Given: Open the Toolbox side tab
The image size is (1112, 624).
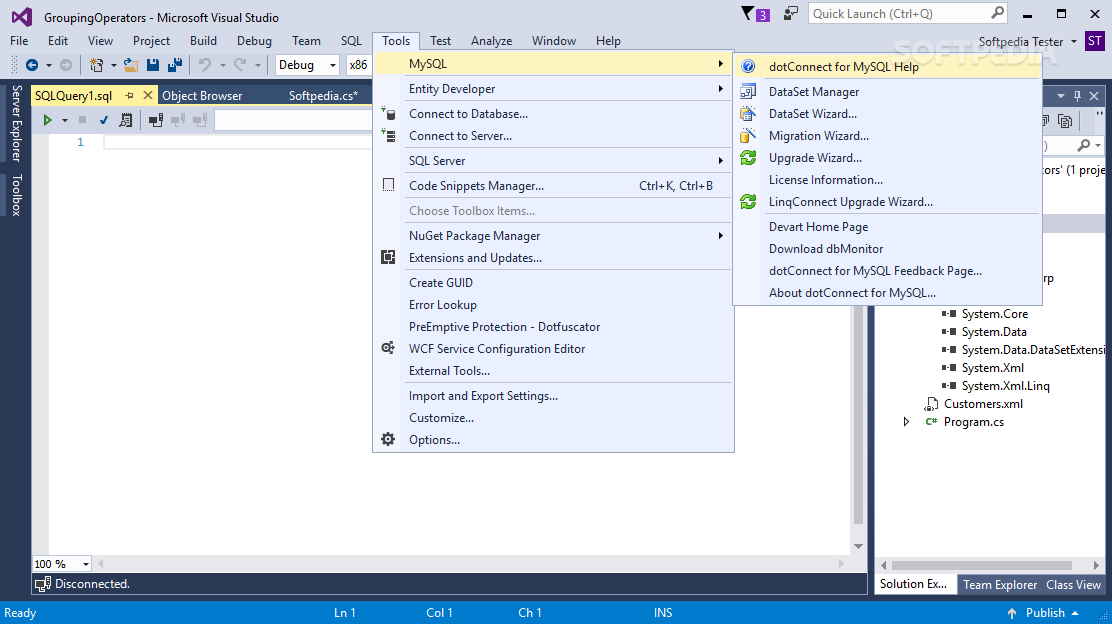Looking at the screenshot, I should pos(16,195).
